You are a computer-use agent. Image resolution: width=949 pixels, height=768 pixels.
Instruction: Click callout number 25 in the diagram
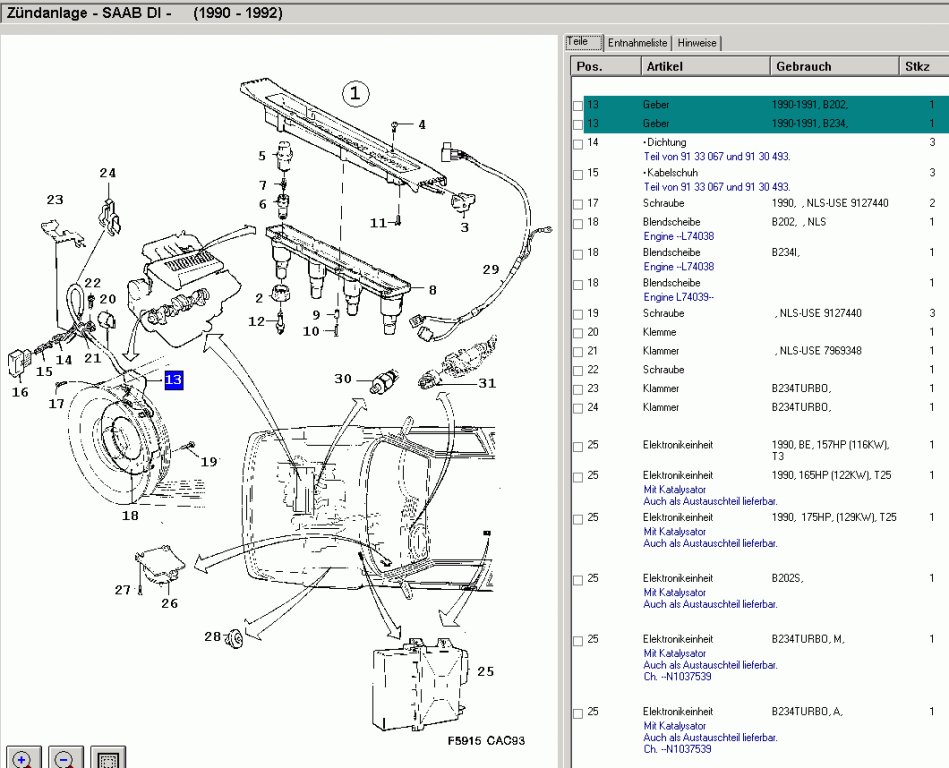[485, 671]
